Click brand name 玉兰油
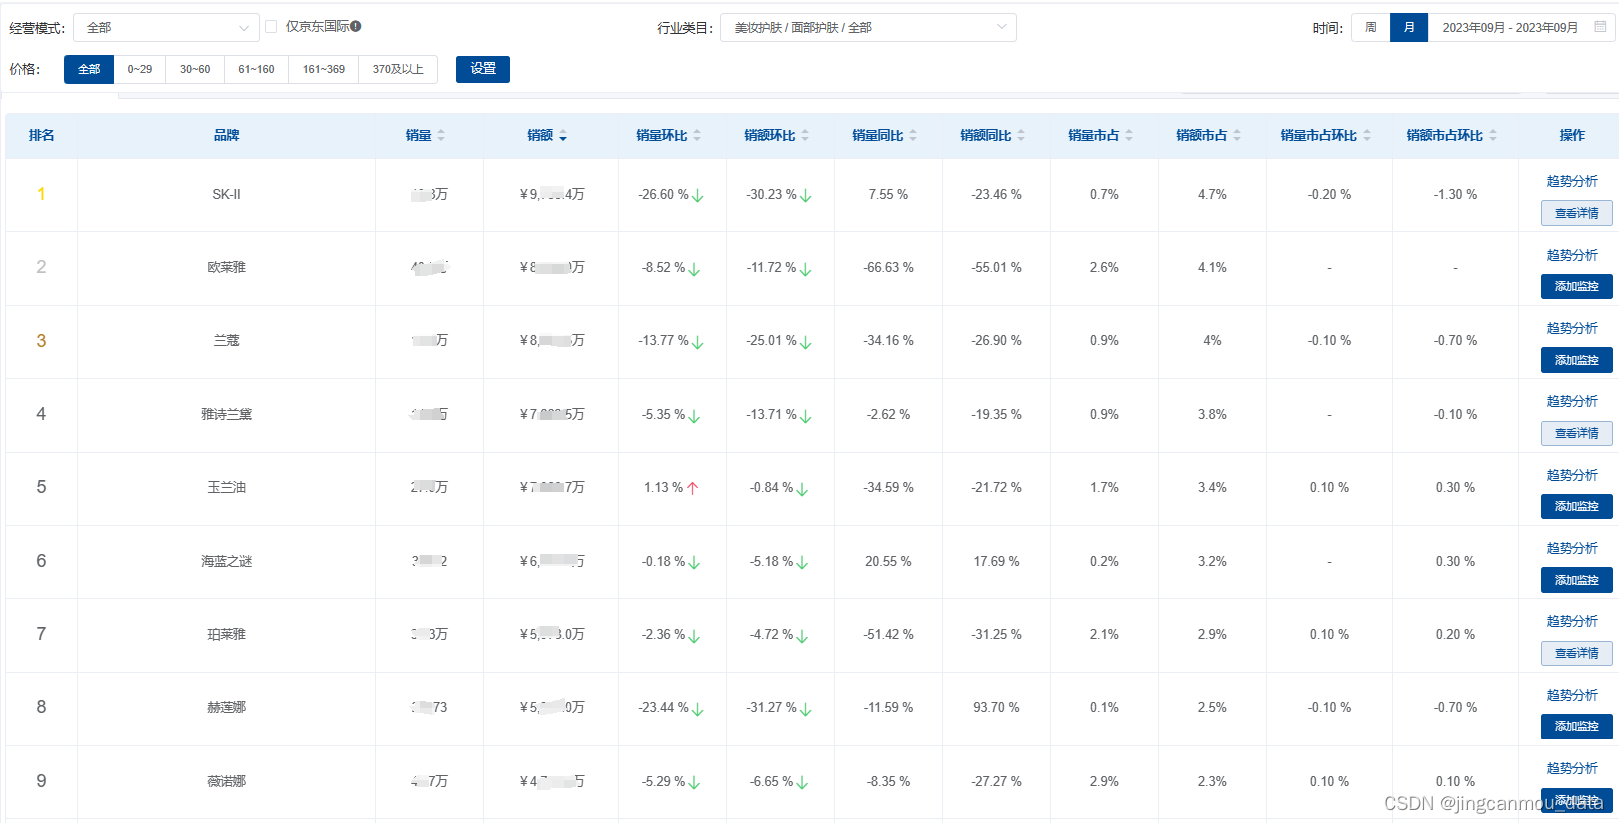1619x823 pixels. [226, 488]
